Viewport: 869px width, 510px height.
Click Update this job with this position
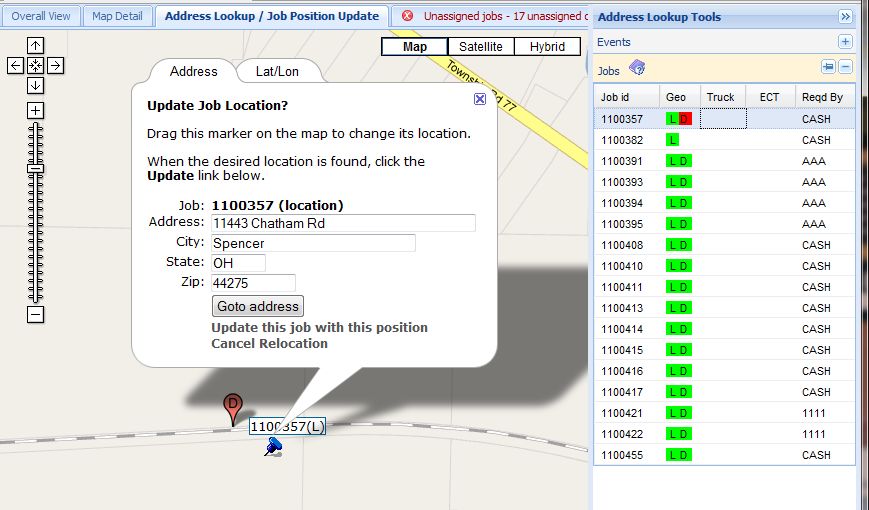coord(319,328)
